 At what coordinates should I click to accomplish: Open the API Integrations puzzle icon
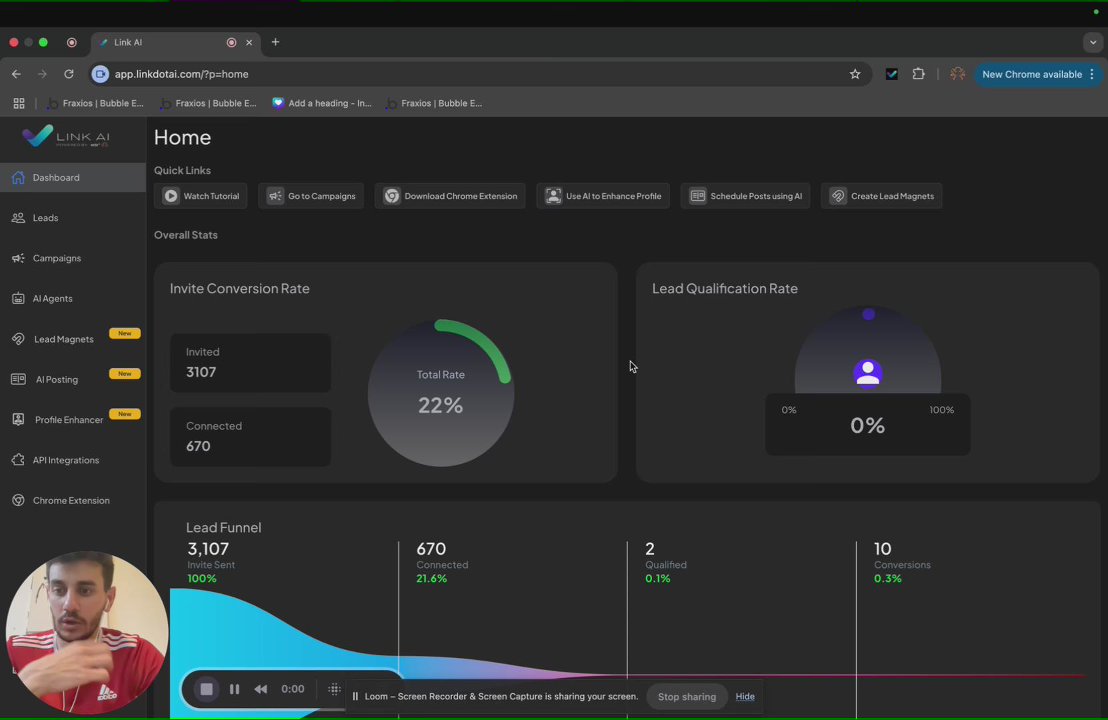tap(18, 460)
